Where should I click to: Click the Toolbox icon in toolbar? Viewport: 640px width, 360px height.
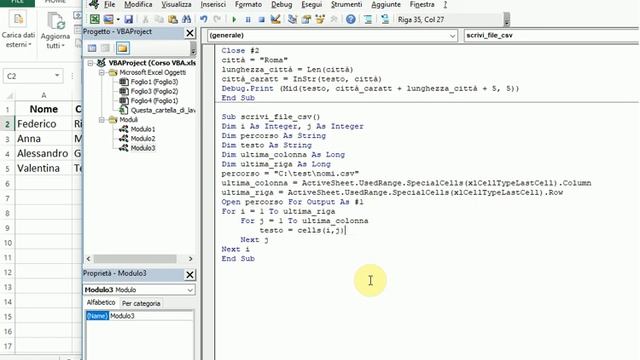[334, 19]
